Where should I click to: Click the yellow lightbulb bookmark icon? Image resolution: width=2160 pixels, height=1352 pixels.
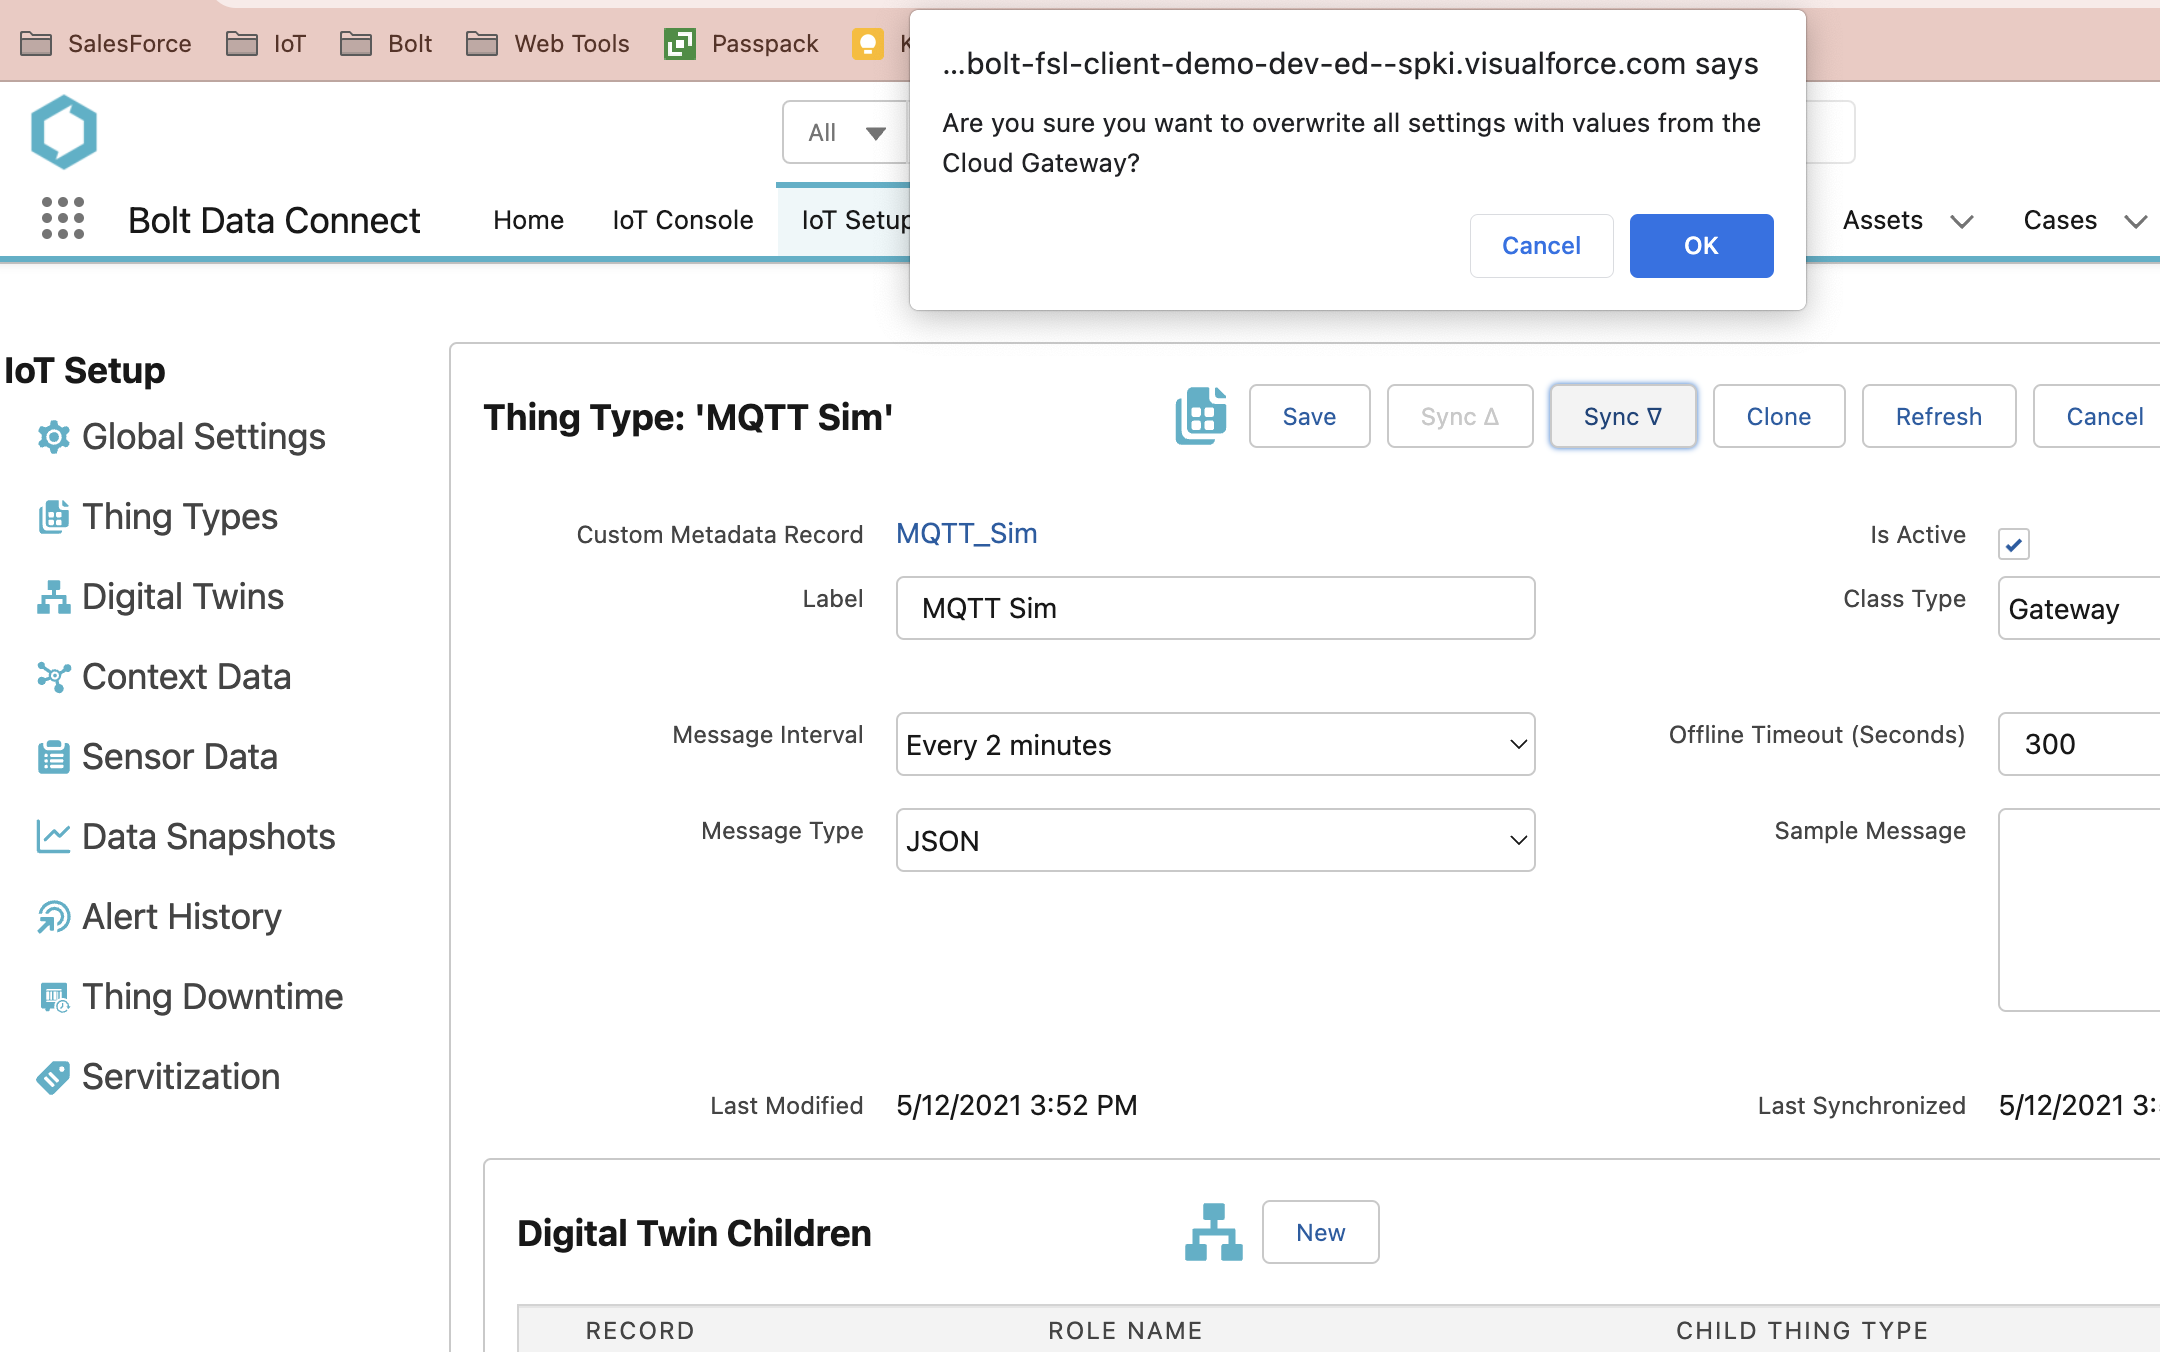(x=868, y=43)
